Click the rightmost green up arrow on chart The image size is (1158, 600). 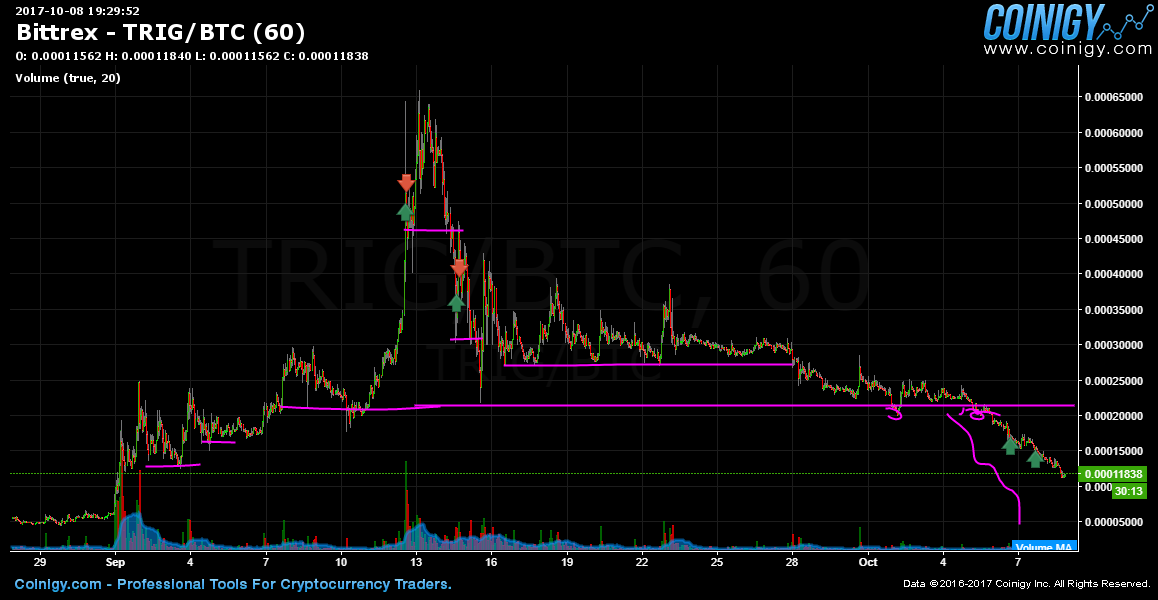pos(1036,459)
